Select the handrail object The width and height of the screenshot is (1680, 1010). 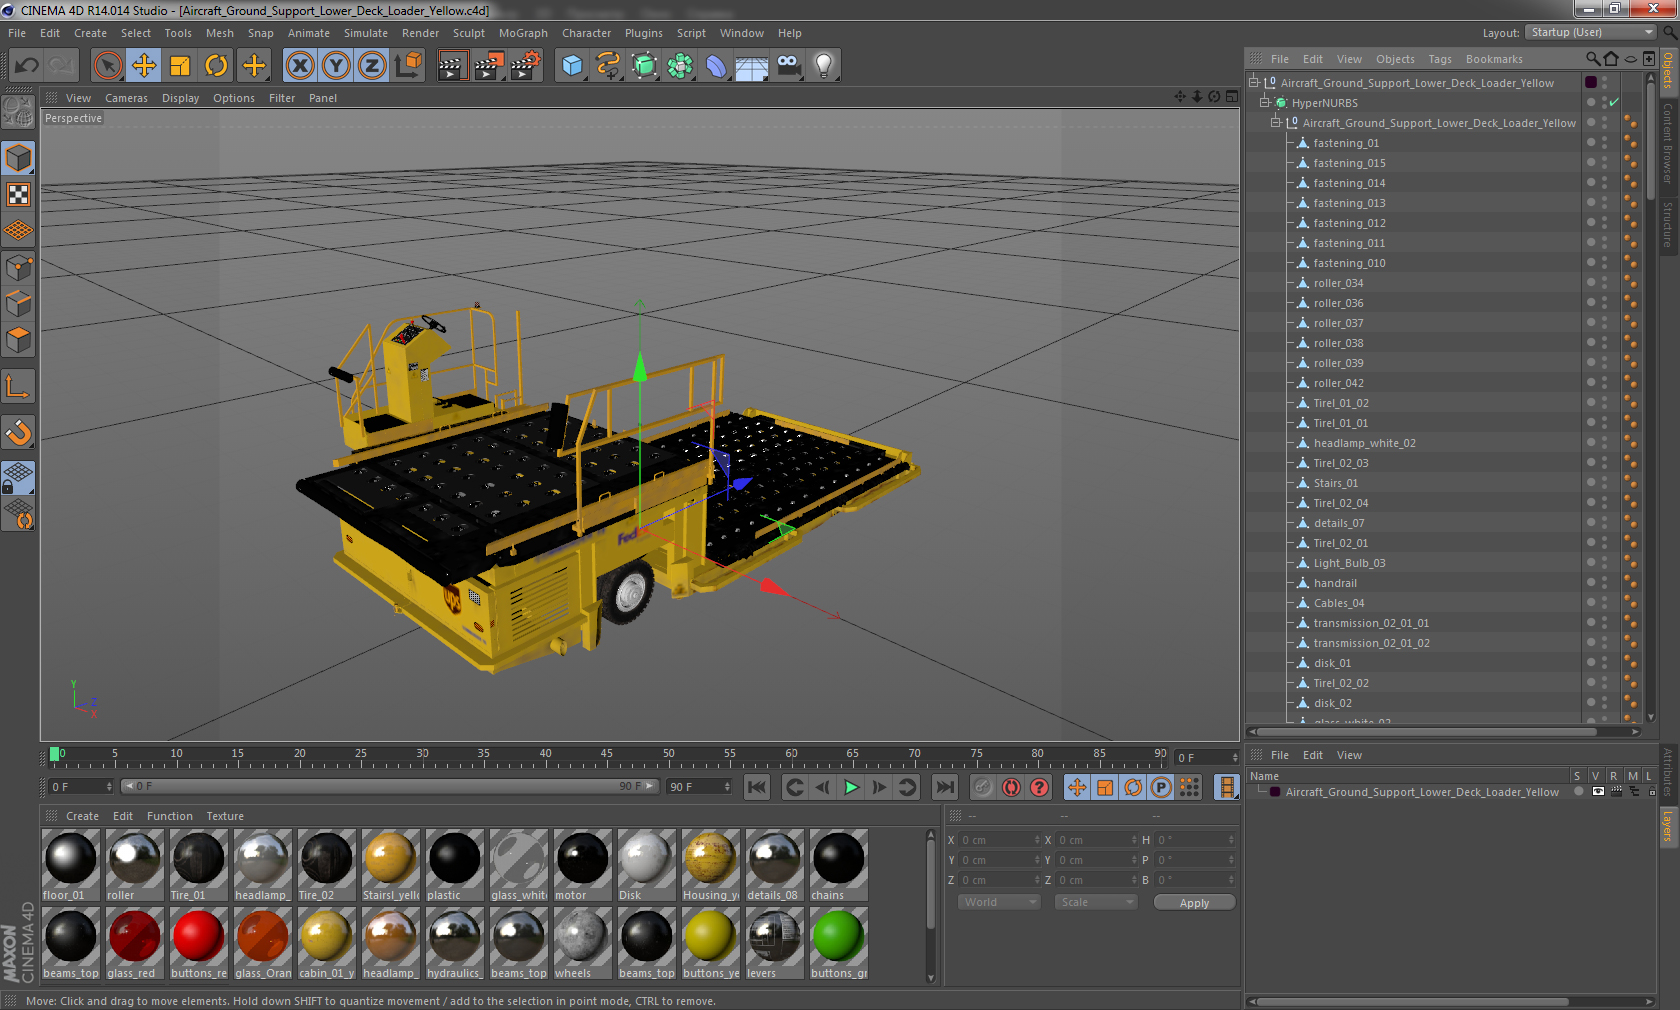pos(1334,583)
